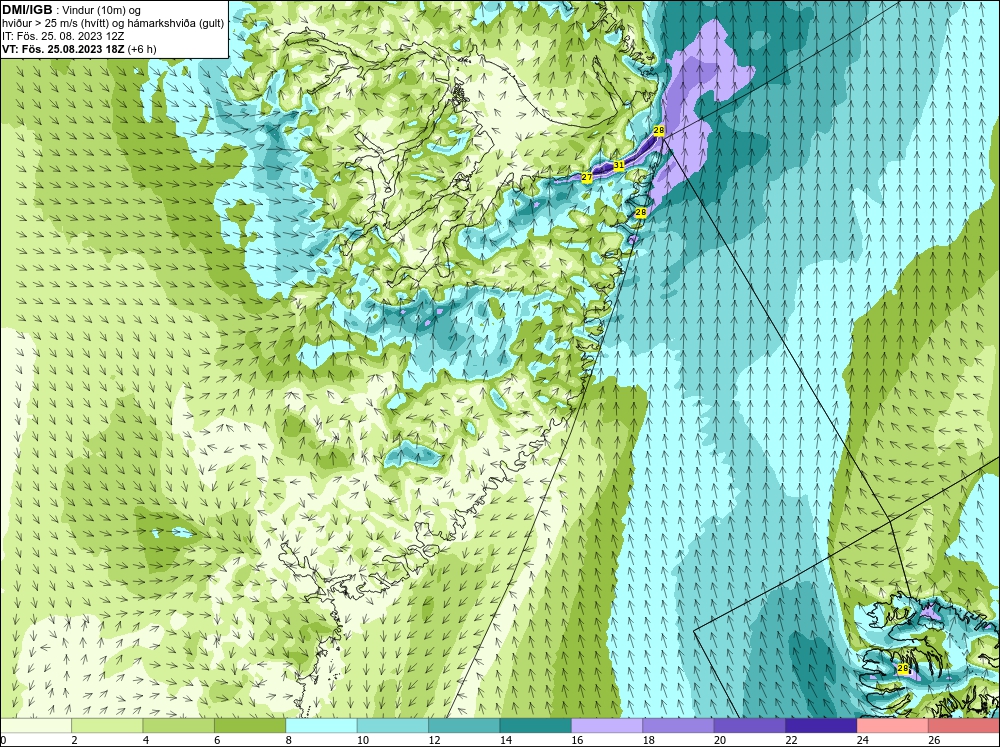Screen dimensions: 1000x747
Task: Click the DMI/IGB title in header box
Action: coord(27,10)
